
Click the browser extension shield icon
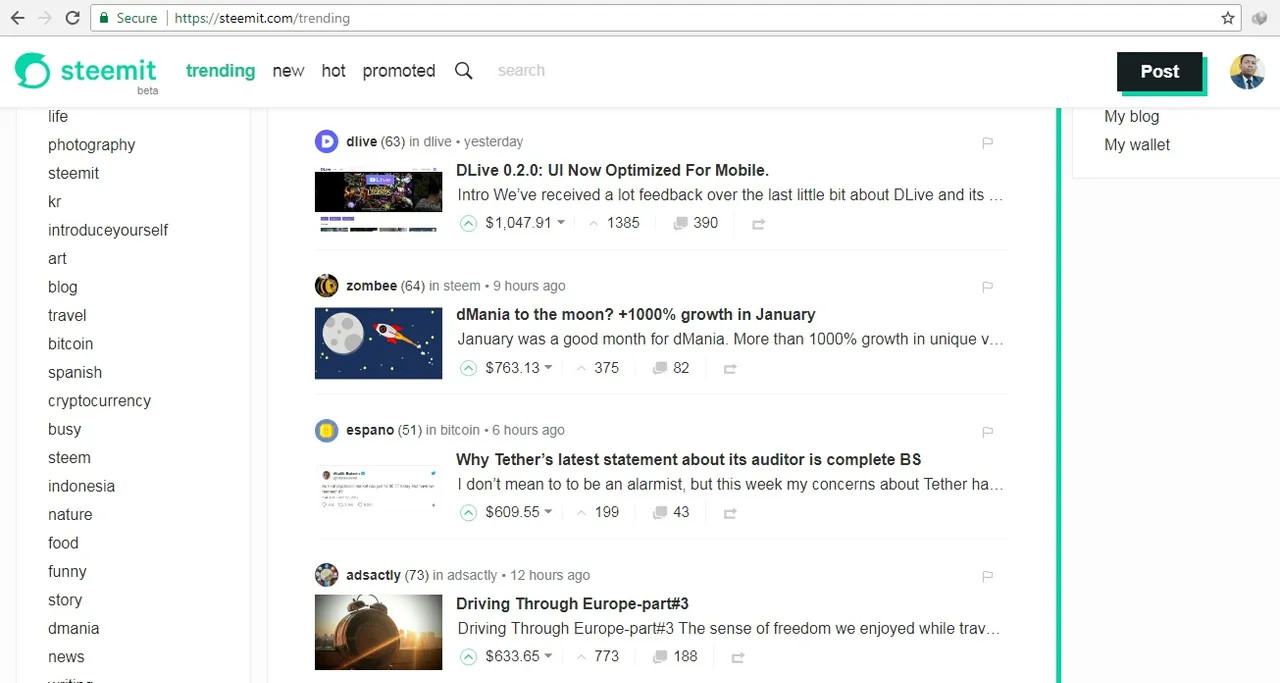1260,18
